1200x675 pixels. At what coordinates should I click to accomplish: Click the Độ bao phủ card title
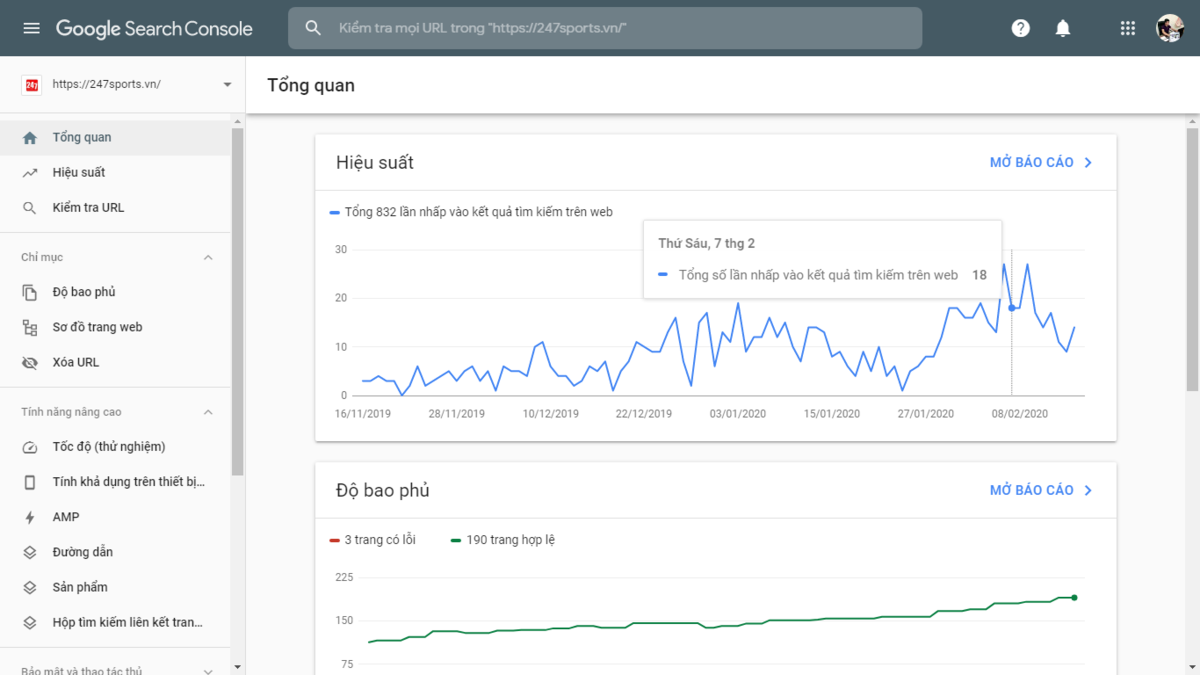click(x=383, y=490)
